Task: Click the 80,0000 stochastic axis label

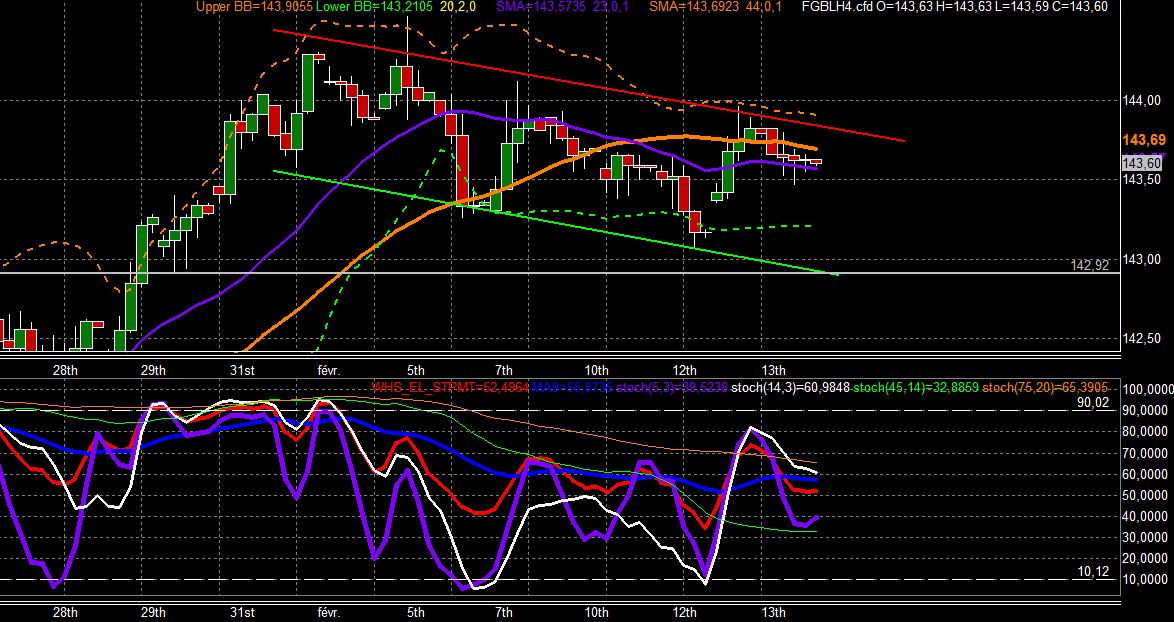Action: pyautogui.click(x=1146, y=432)
